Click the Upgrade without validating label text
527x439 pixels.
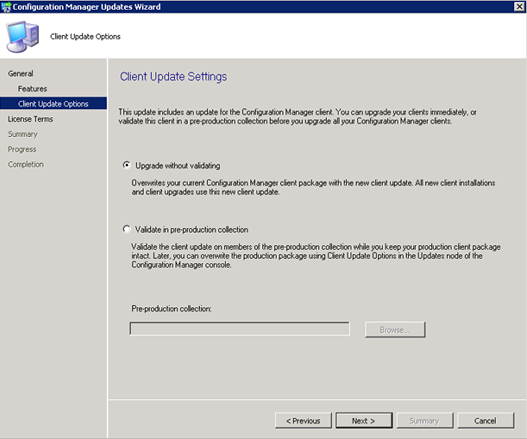pyautogui.click(x=178, y=165)
